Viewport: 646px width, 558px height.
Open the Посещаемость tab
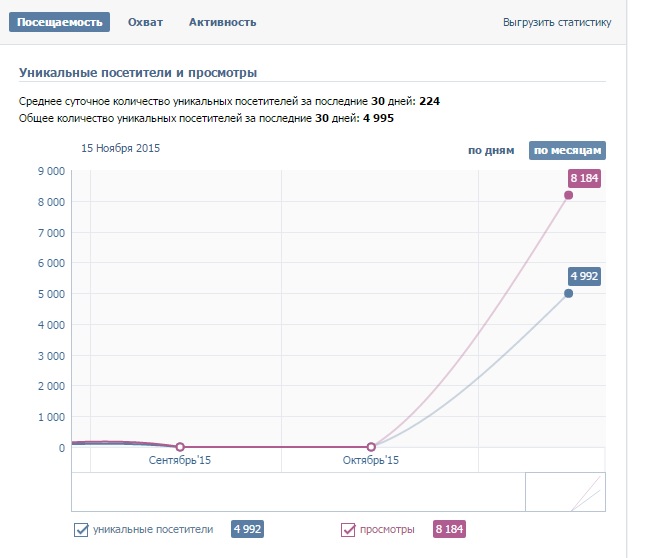click(x=59, y=22)
